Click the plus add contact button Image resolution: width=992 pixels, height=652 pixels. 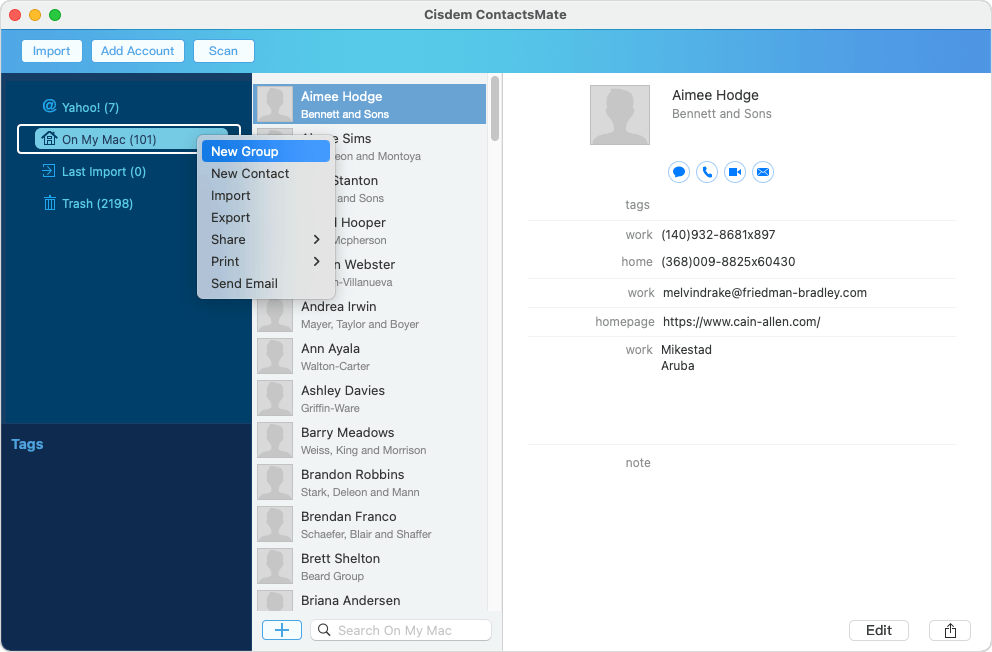(x=282, y=630)
